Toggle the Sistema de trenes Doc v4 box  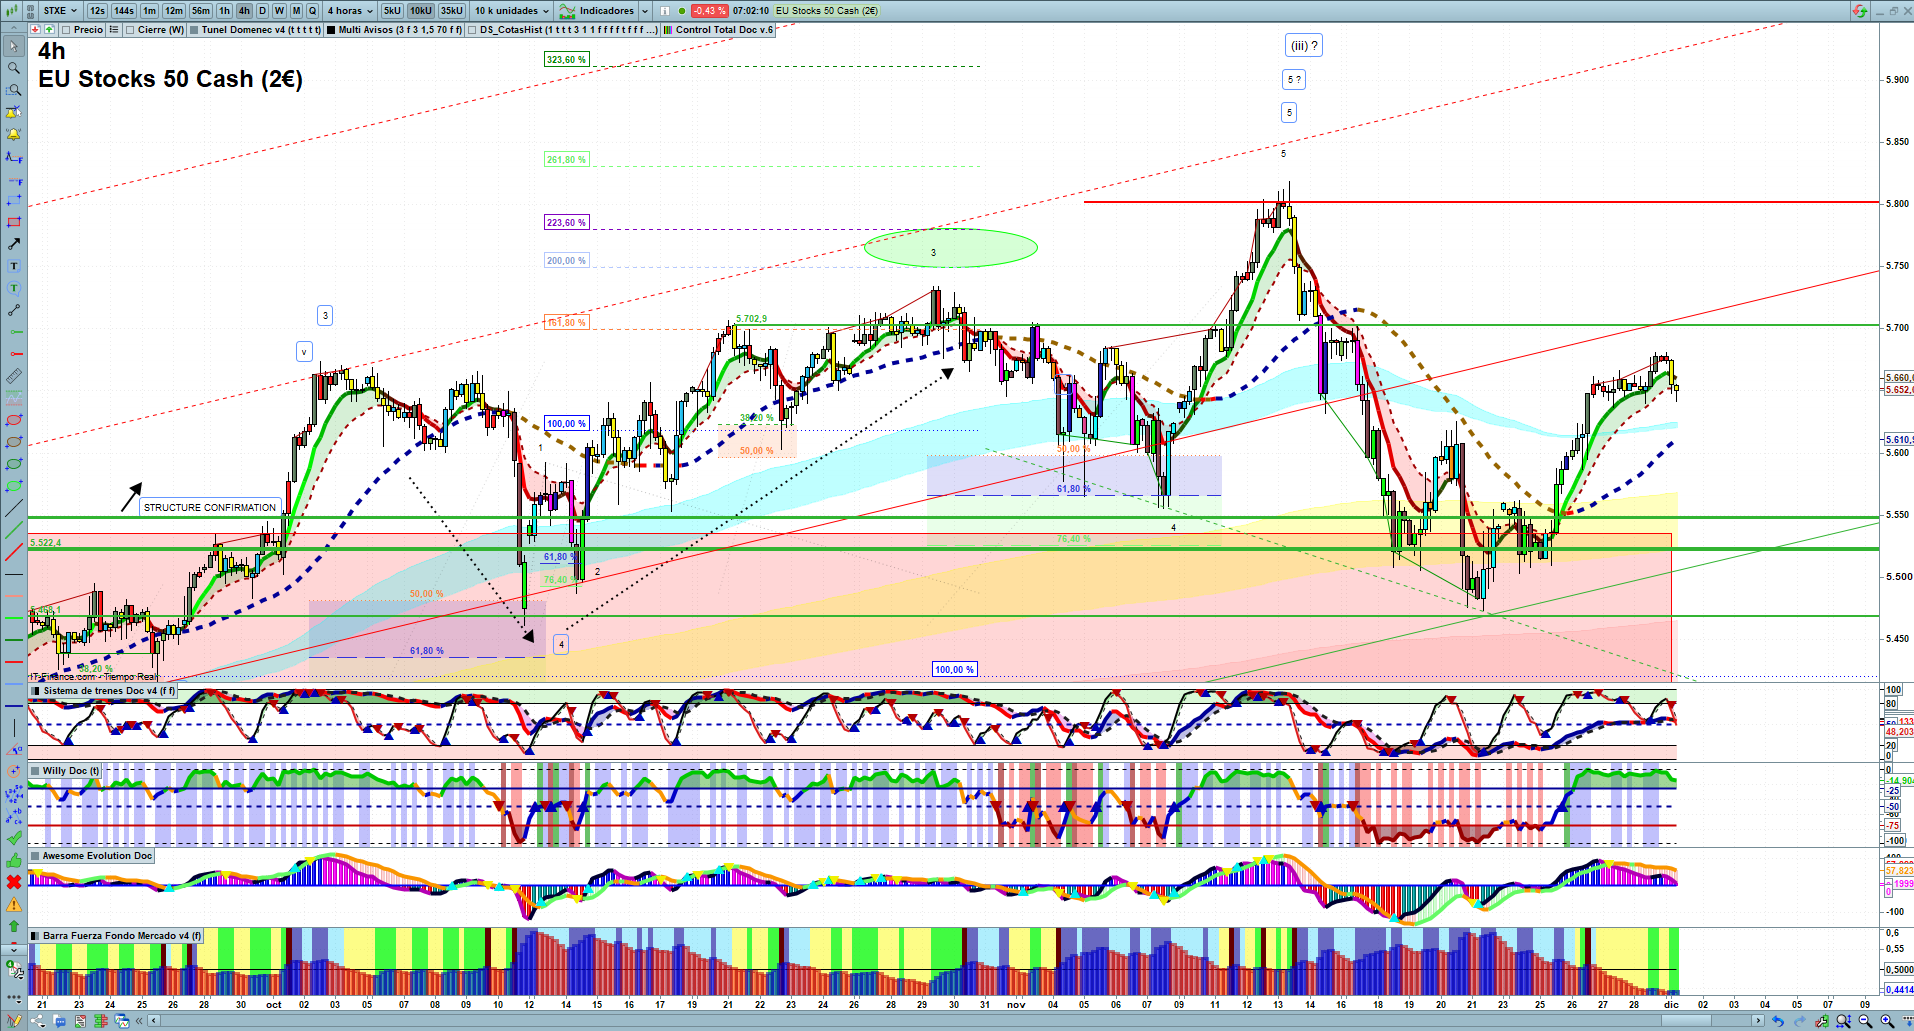(x=36, y=691)
